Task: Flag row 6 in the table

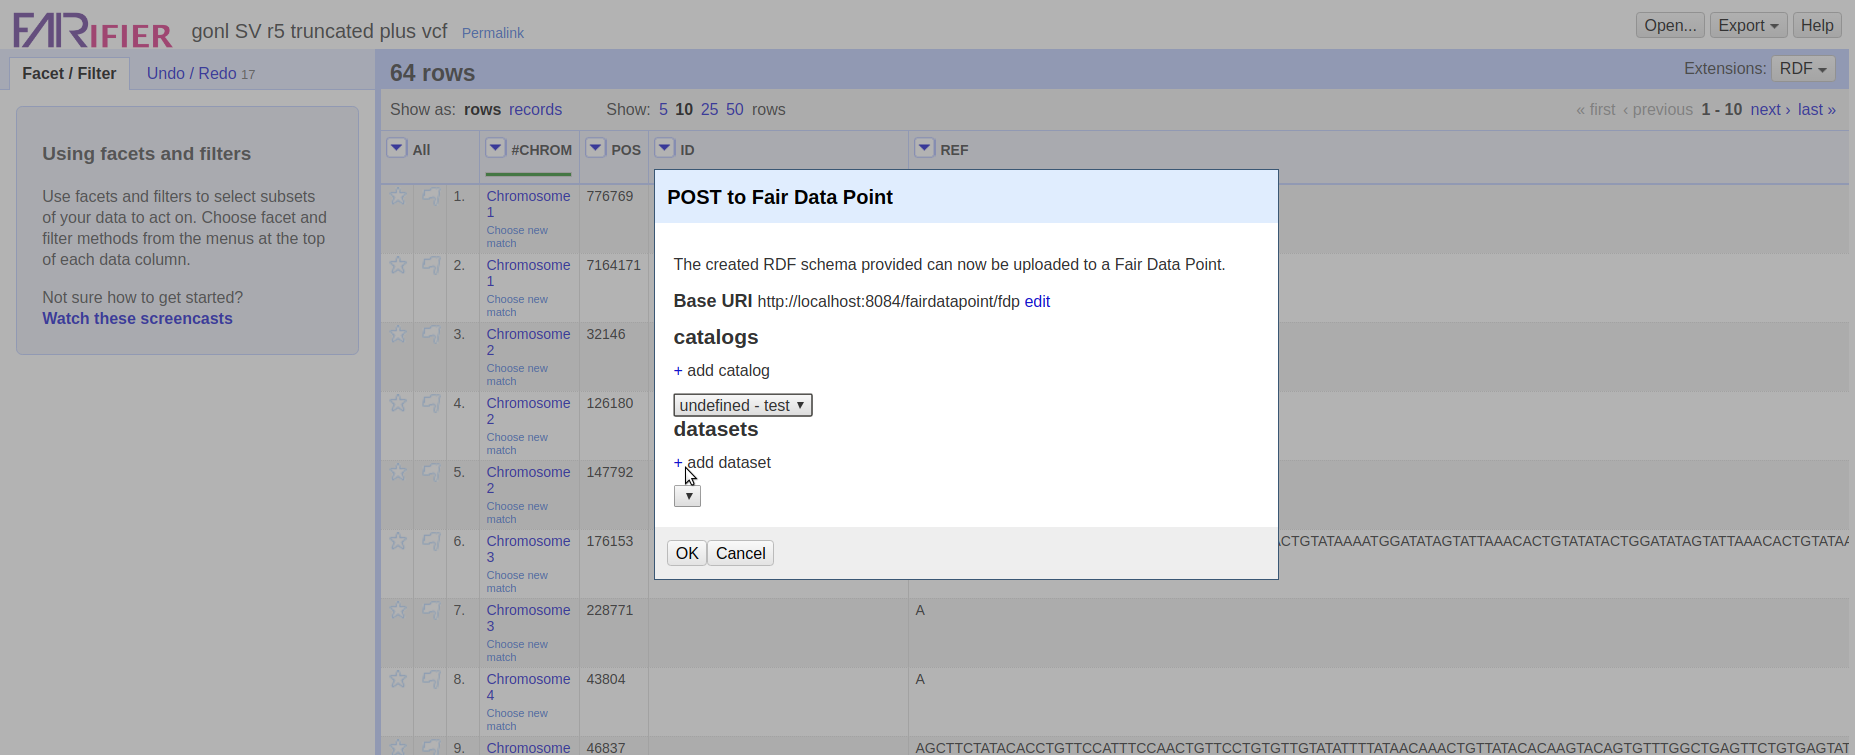Action: coord(431,541)
